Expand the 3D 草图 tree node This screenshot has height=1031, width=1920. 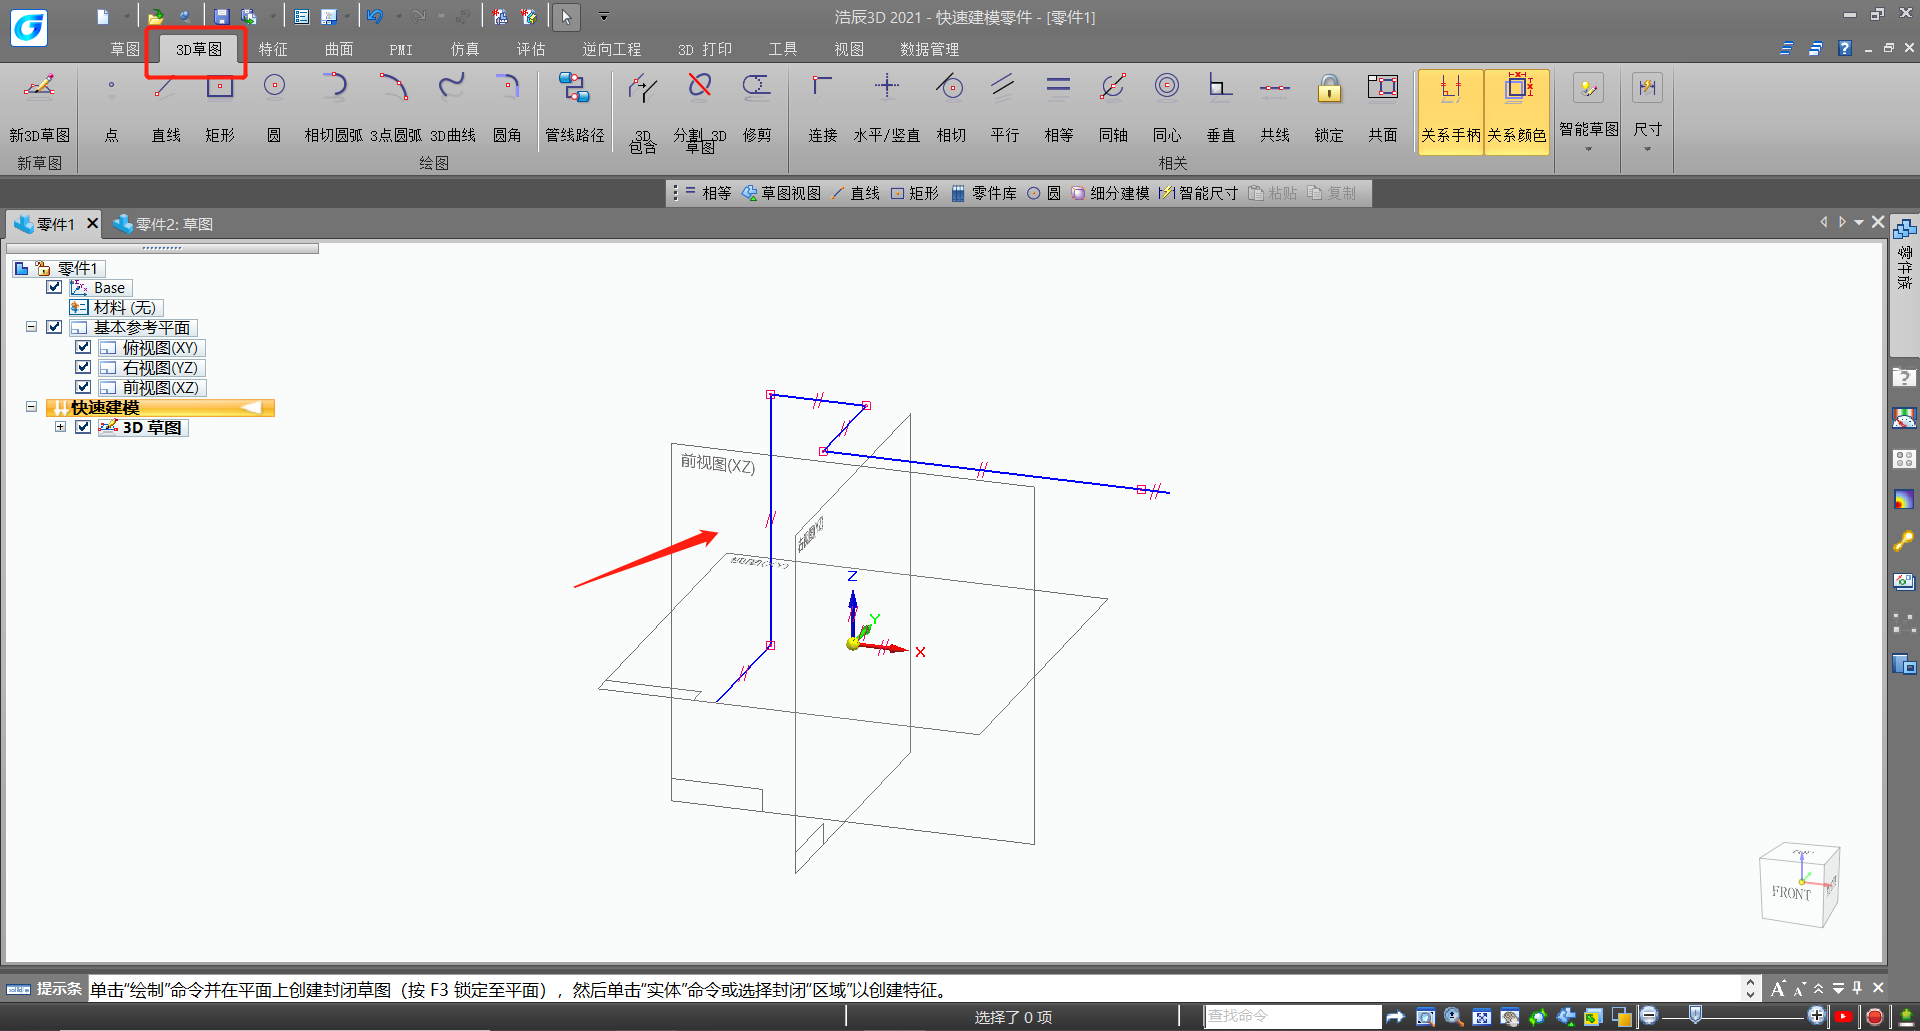point(60,427)
